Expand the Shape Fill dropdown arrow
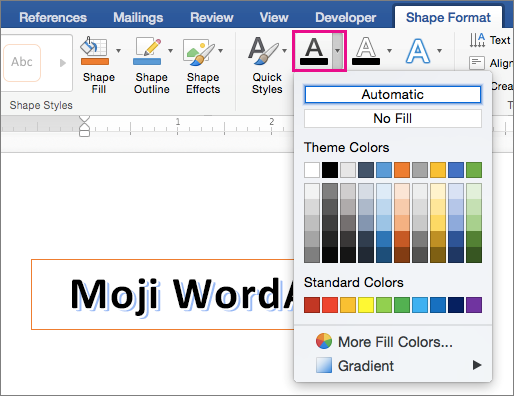The image size is (514, 396). click(x=118, y=51)
